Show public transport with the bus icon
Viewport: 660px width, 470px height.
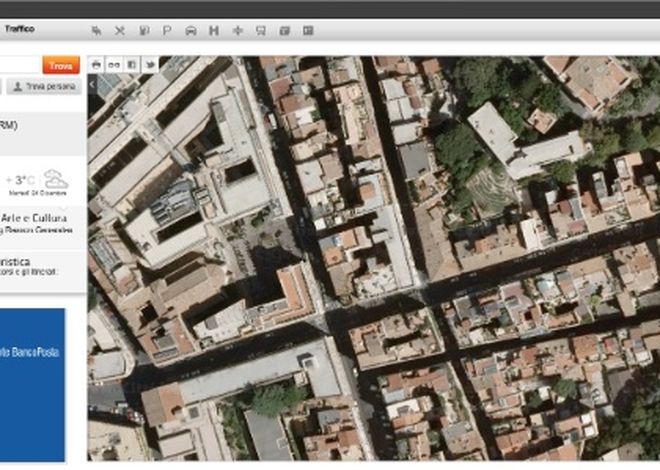pyautogui.click(x=261, y=31)
